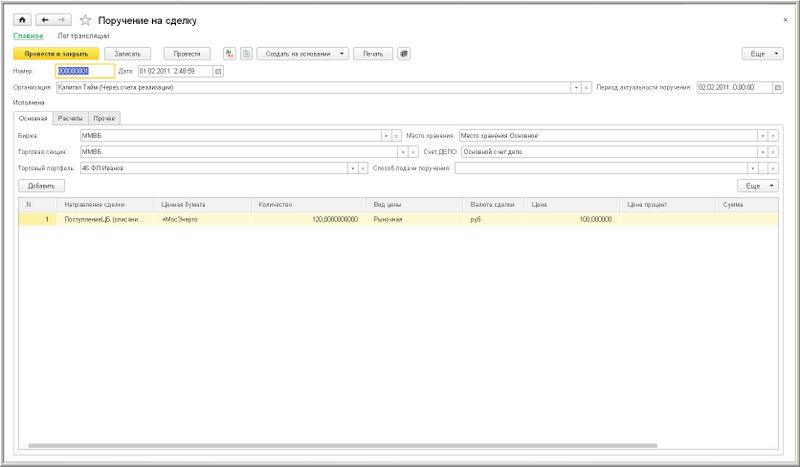Click the Номер input field
Screen dimensions: 800x467
[85, 71]
